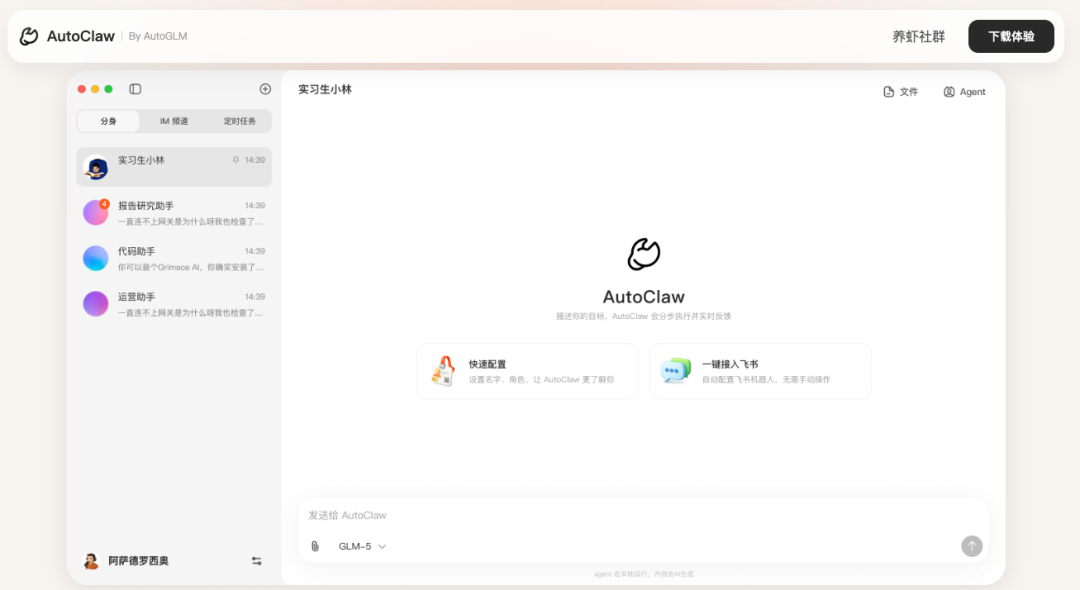This screenshot has width=1080, height=590.
Task: Switch to the IM 频道 tab
Action: point(173,120)
